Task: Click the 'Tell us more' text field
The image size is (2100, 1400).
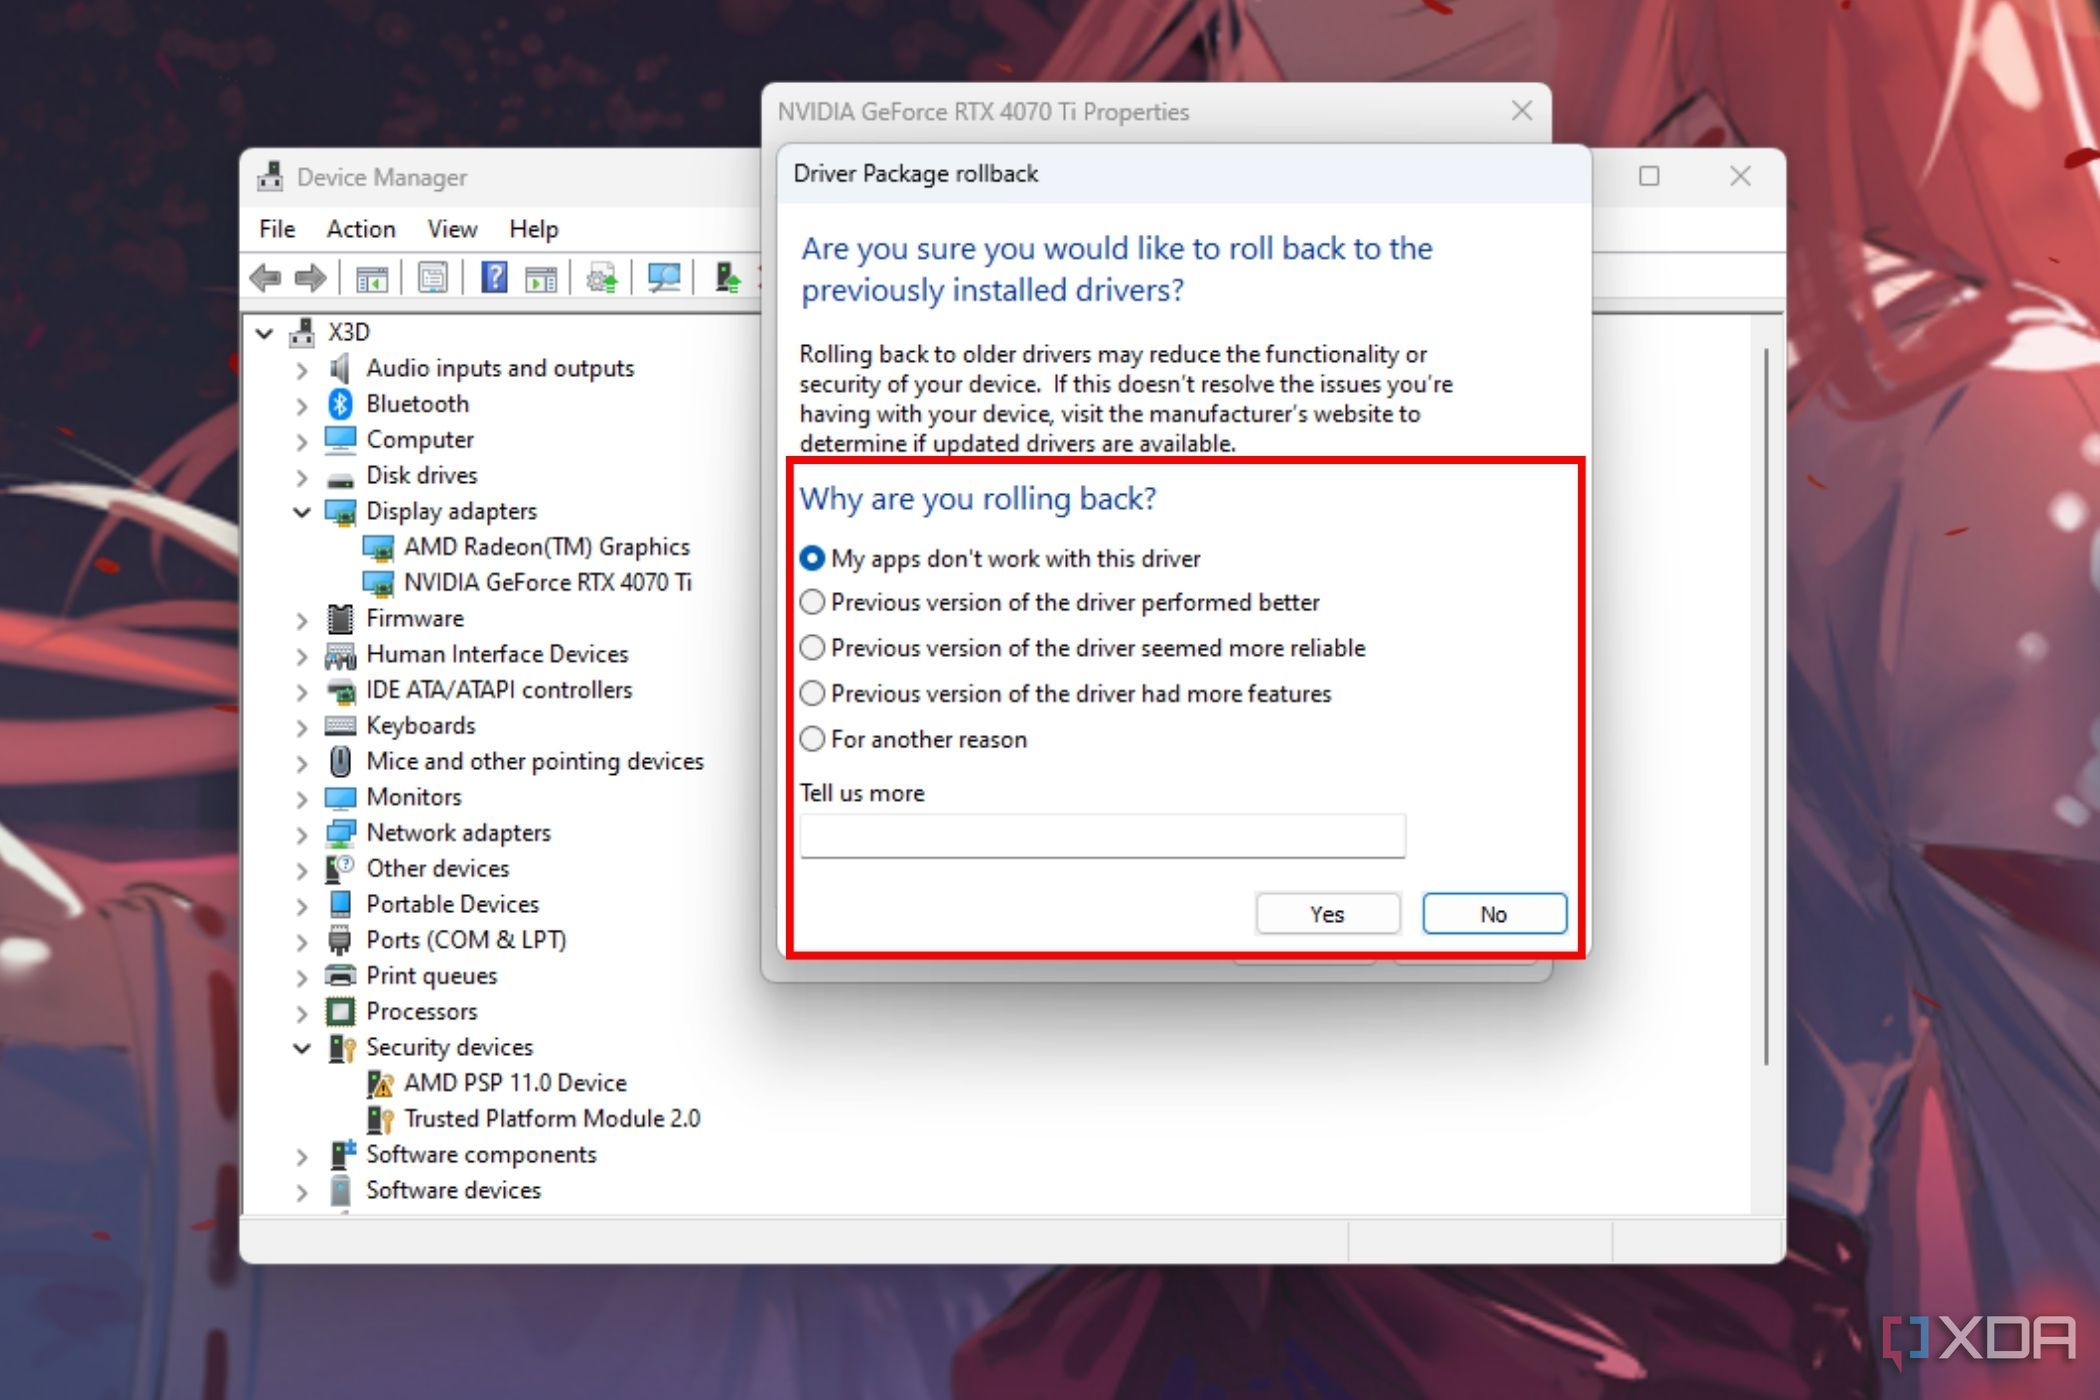Action: (1102, 836)
